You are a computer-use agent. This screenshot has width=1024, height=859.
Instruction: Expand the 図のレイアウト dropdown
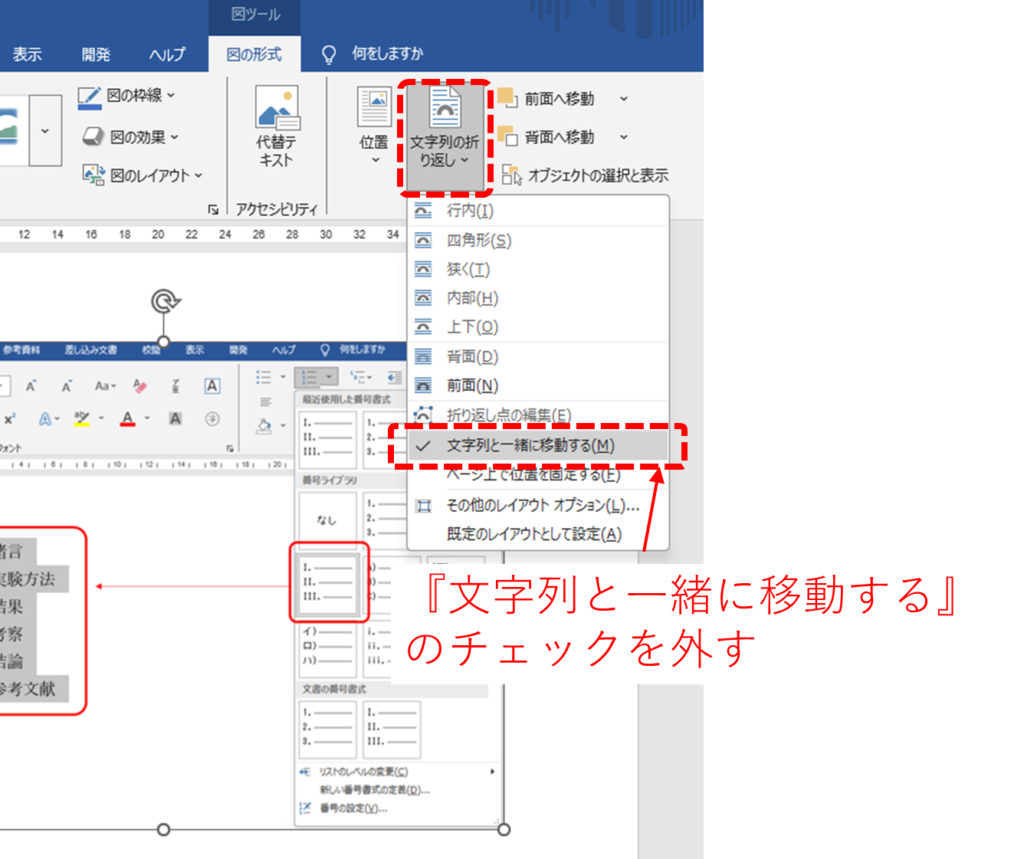(x=198, y=176)
